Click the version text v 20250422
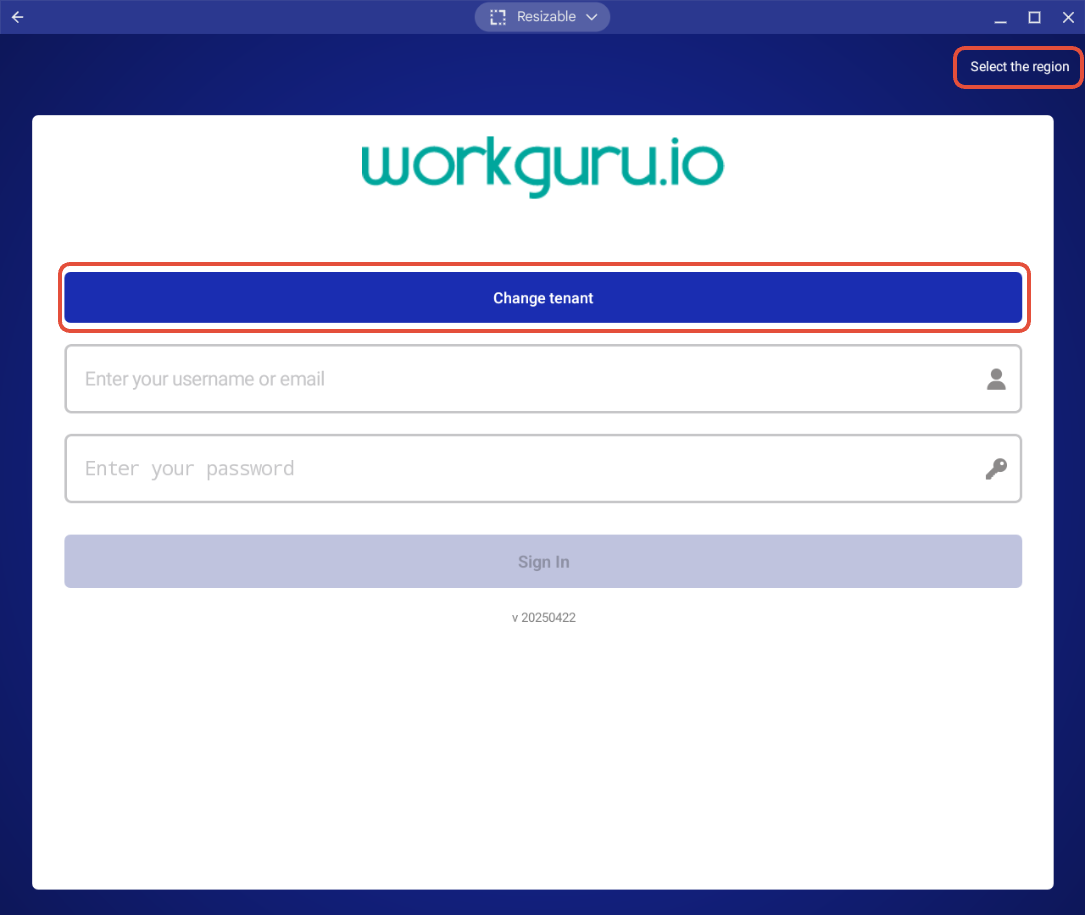The height and width of the screenshot is (915, 1085). pyautogui.click(x=543, y=617)
